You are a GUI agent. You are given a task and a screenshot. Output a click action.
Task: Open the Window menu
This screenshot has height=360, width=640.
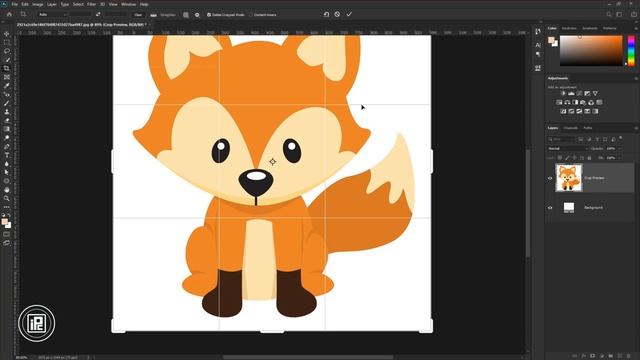pyautogui.click(x=128, y=4)
